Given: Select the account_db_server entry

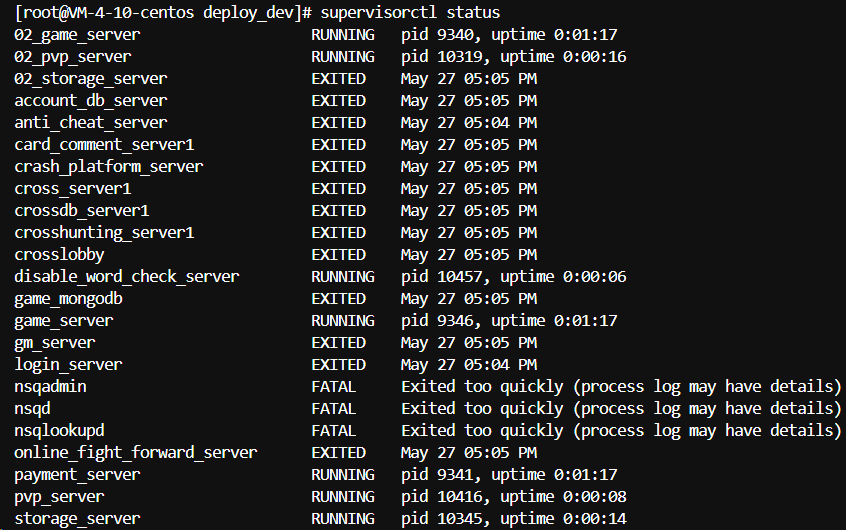Looking at the screenshot, I should point(91,100).
